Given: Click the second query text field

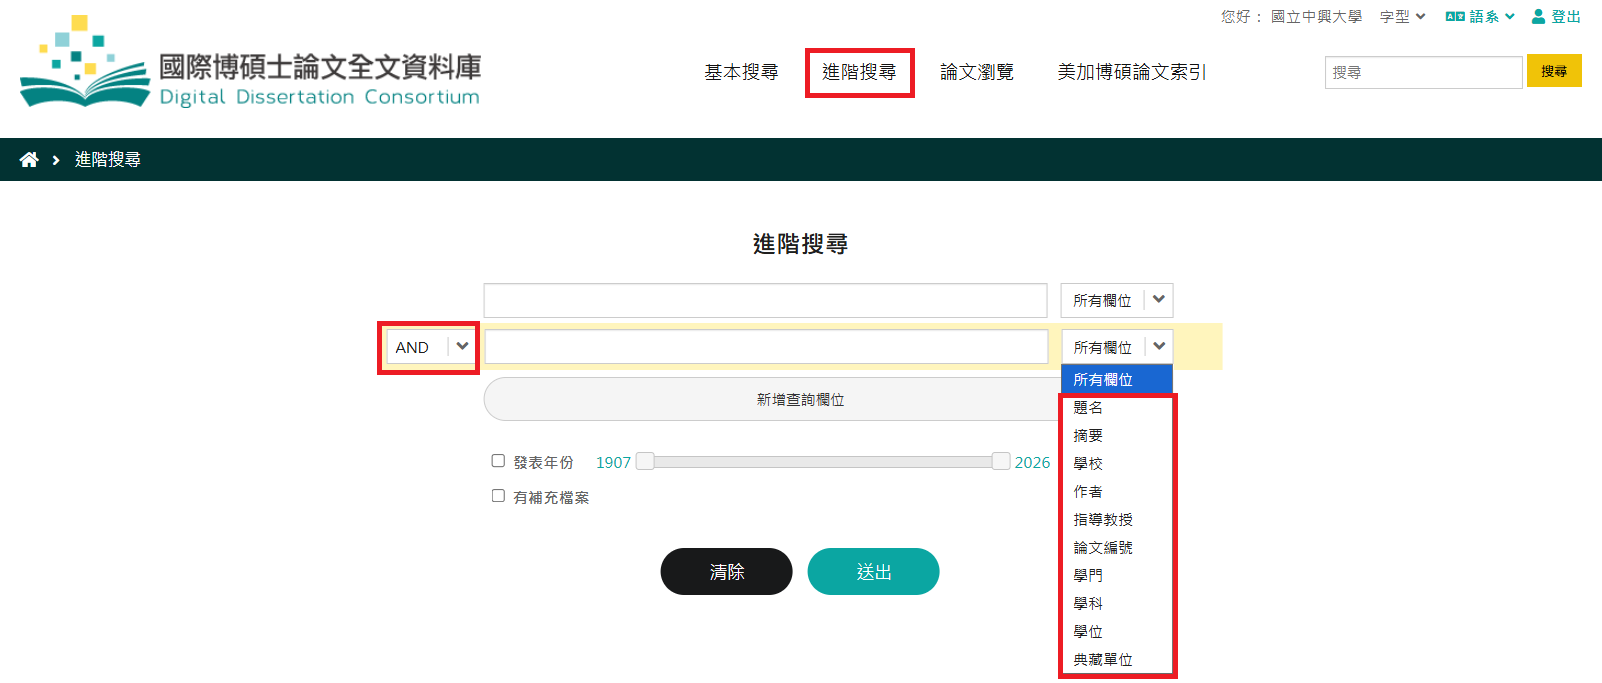Looking at the screenshot, I should click(x=766, y=347).
